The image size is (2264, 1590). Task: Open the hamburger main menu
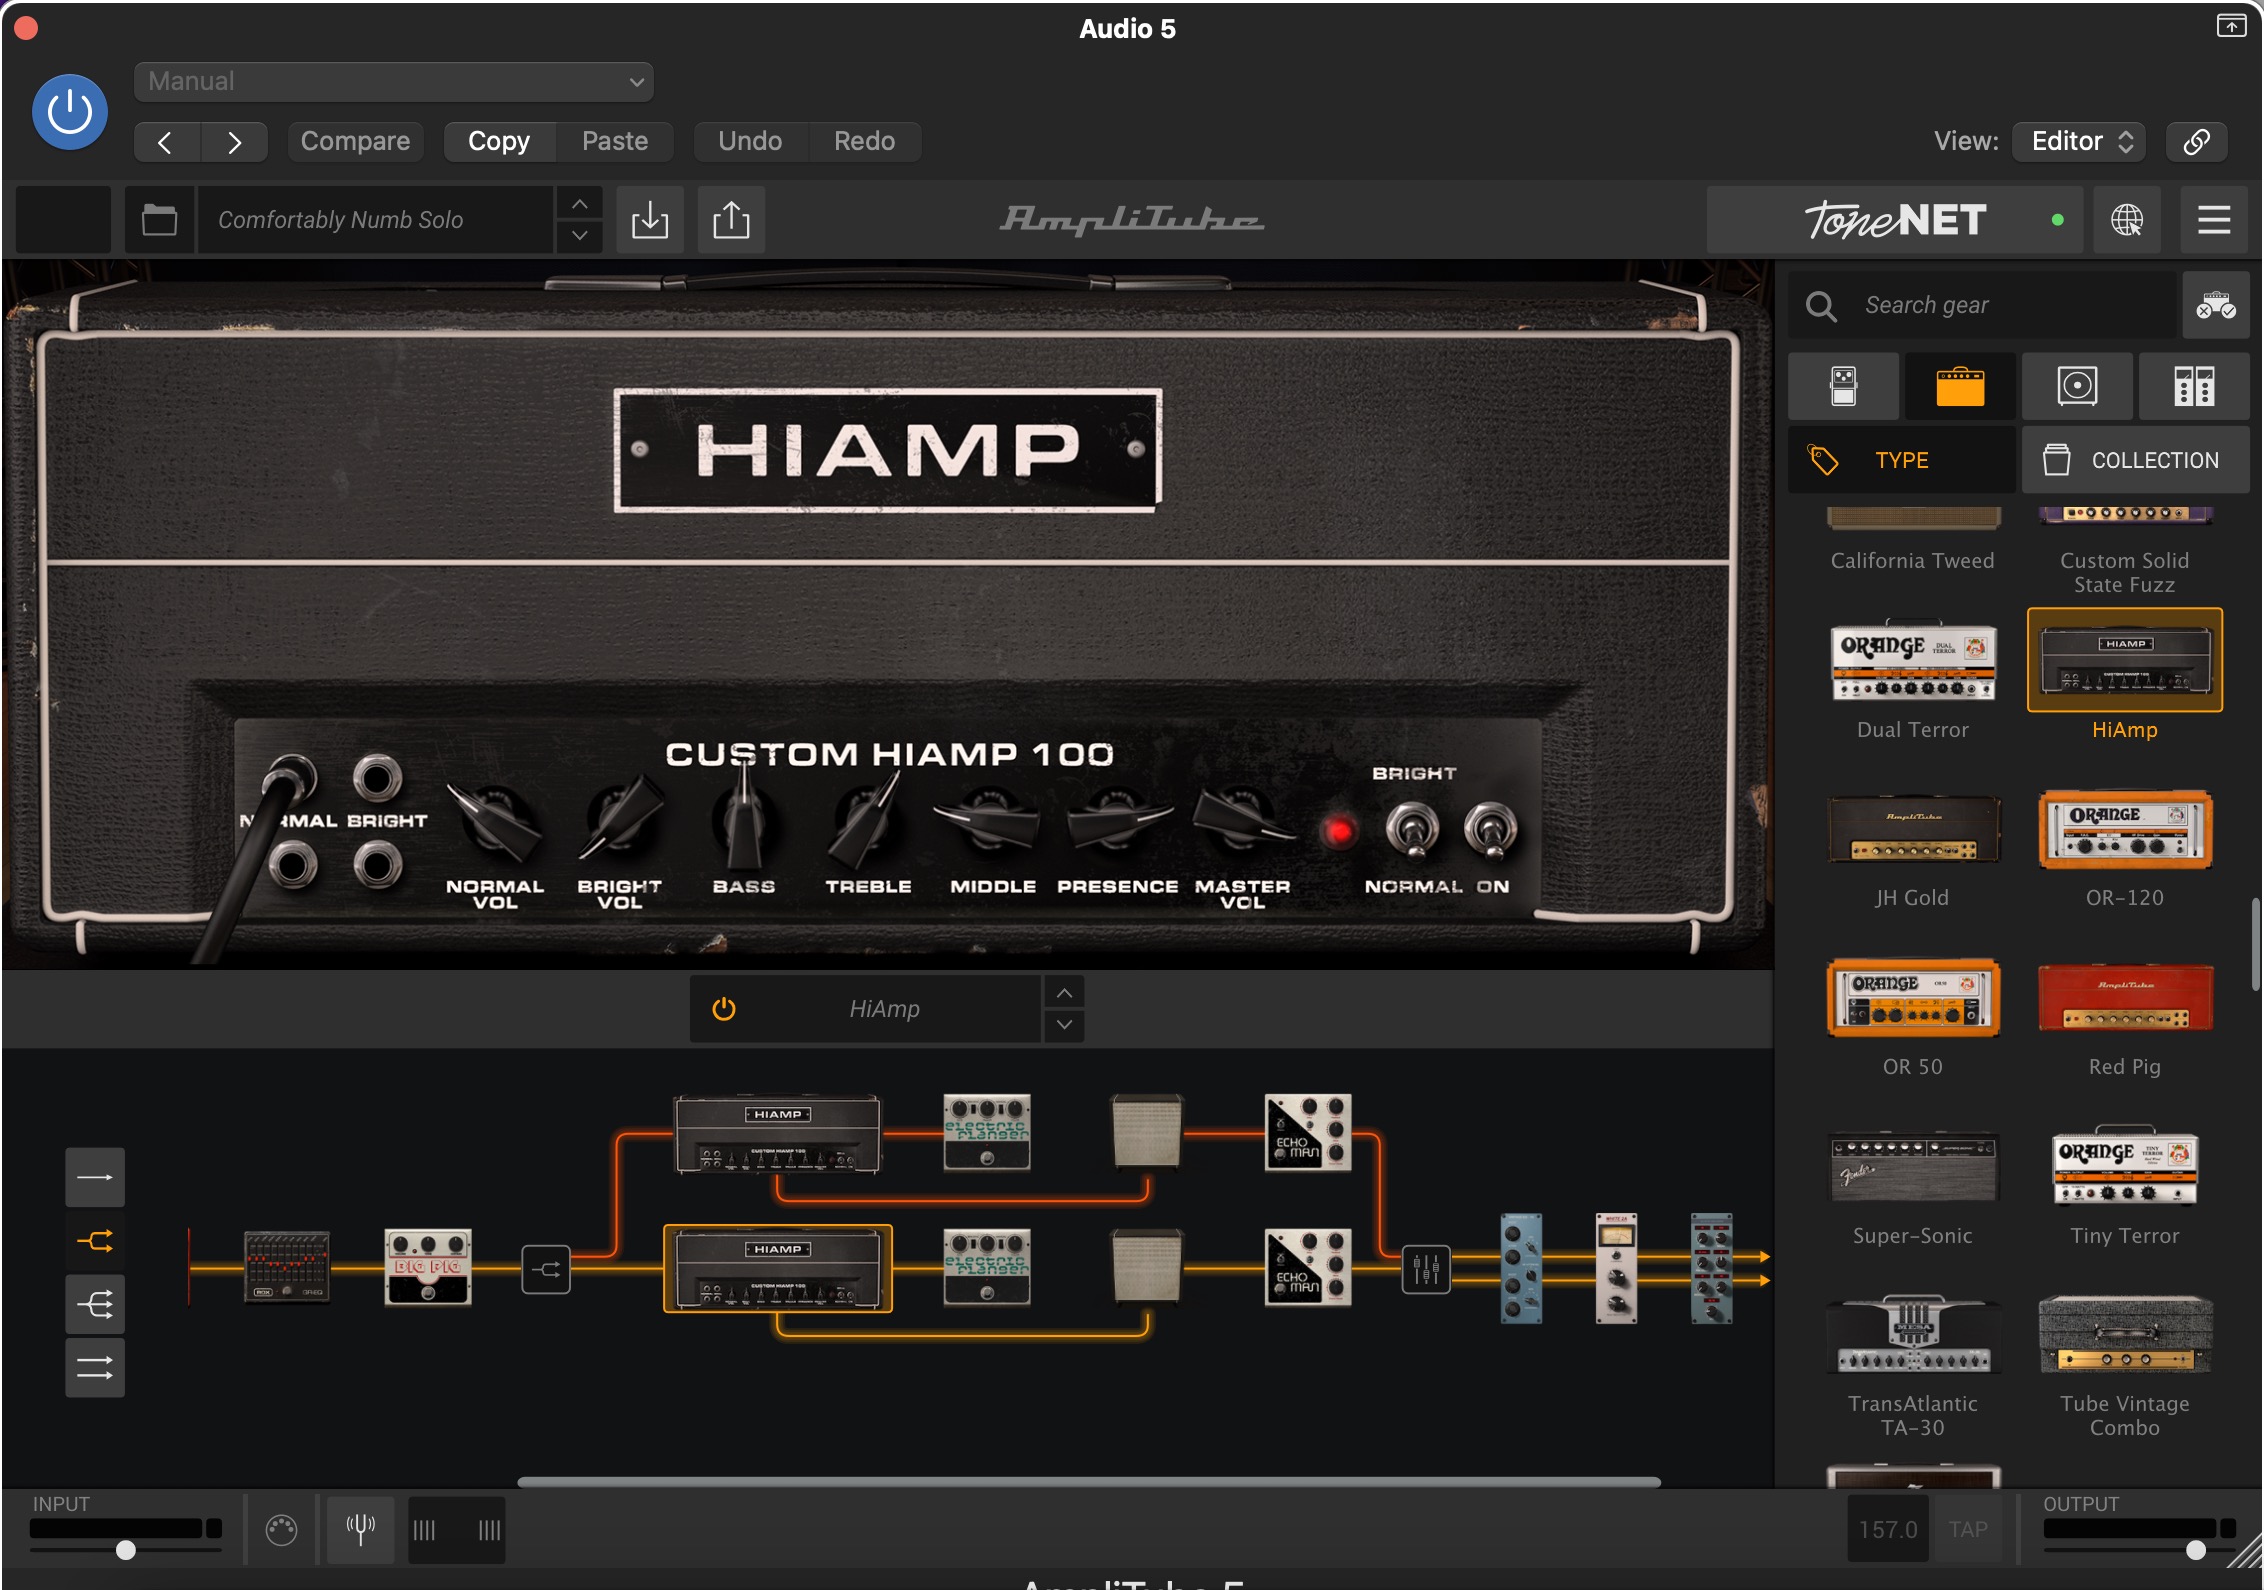(x=2214, y=219)
